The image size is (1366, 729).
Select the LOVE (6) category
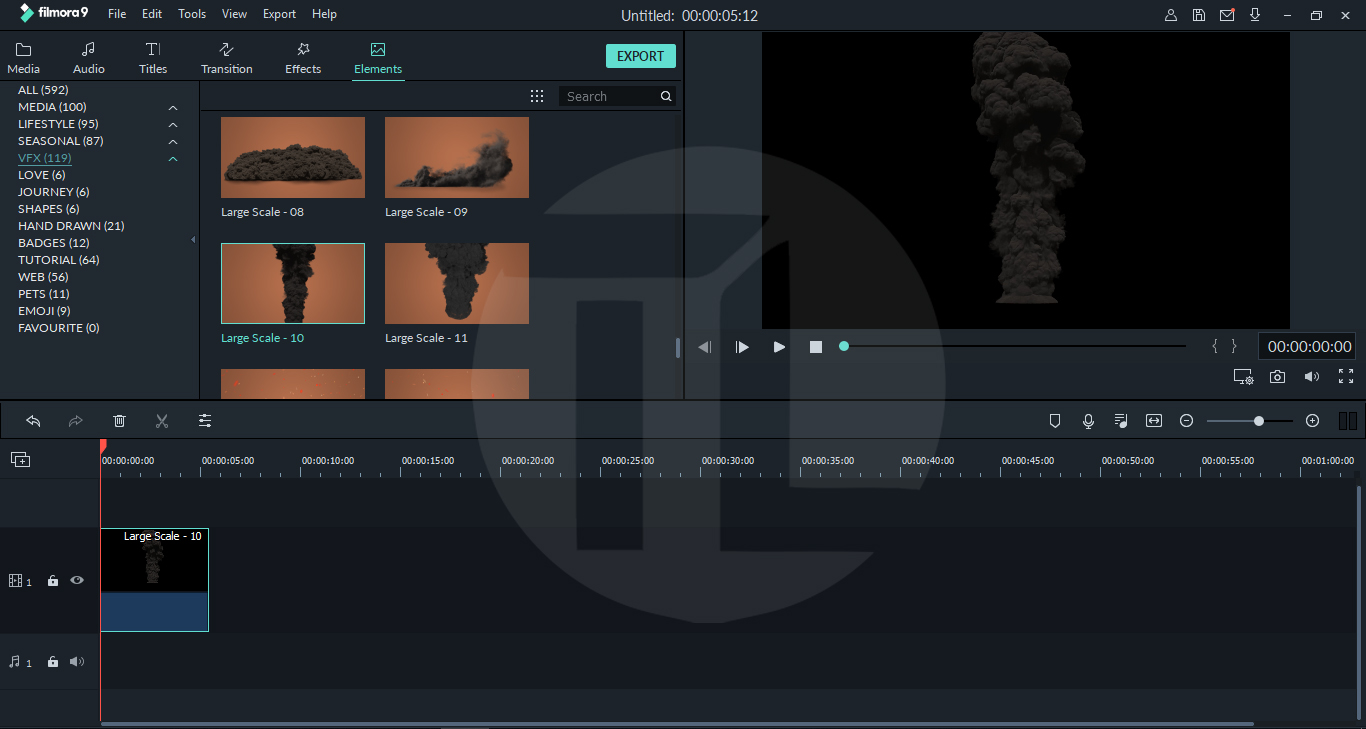coord(41,175)
